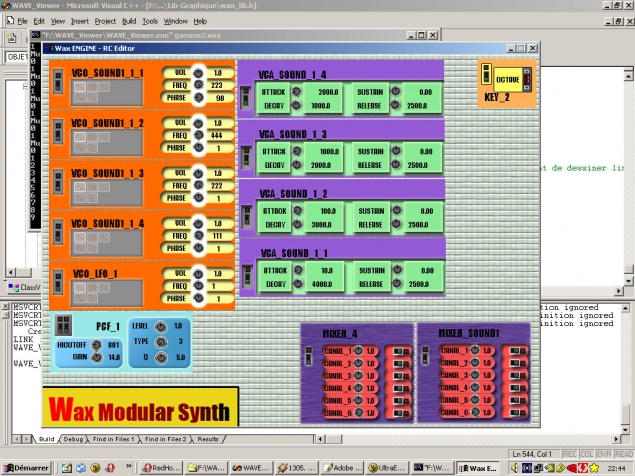Open the Find in Files 1 tab
The image size is (635, 476).
point(113,438)
